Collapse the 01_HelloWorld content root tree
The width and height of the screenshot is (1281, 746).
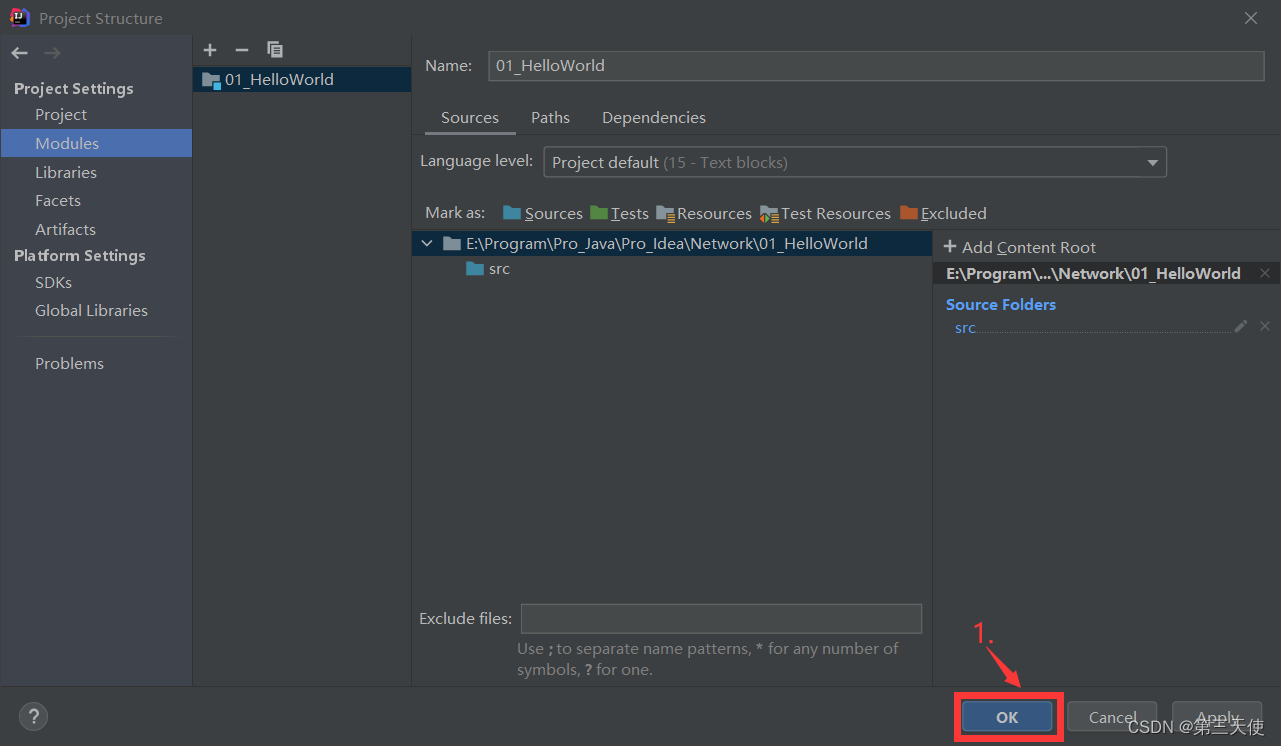[x=427, y=243]
